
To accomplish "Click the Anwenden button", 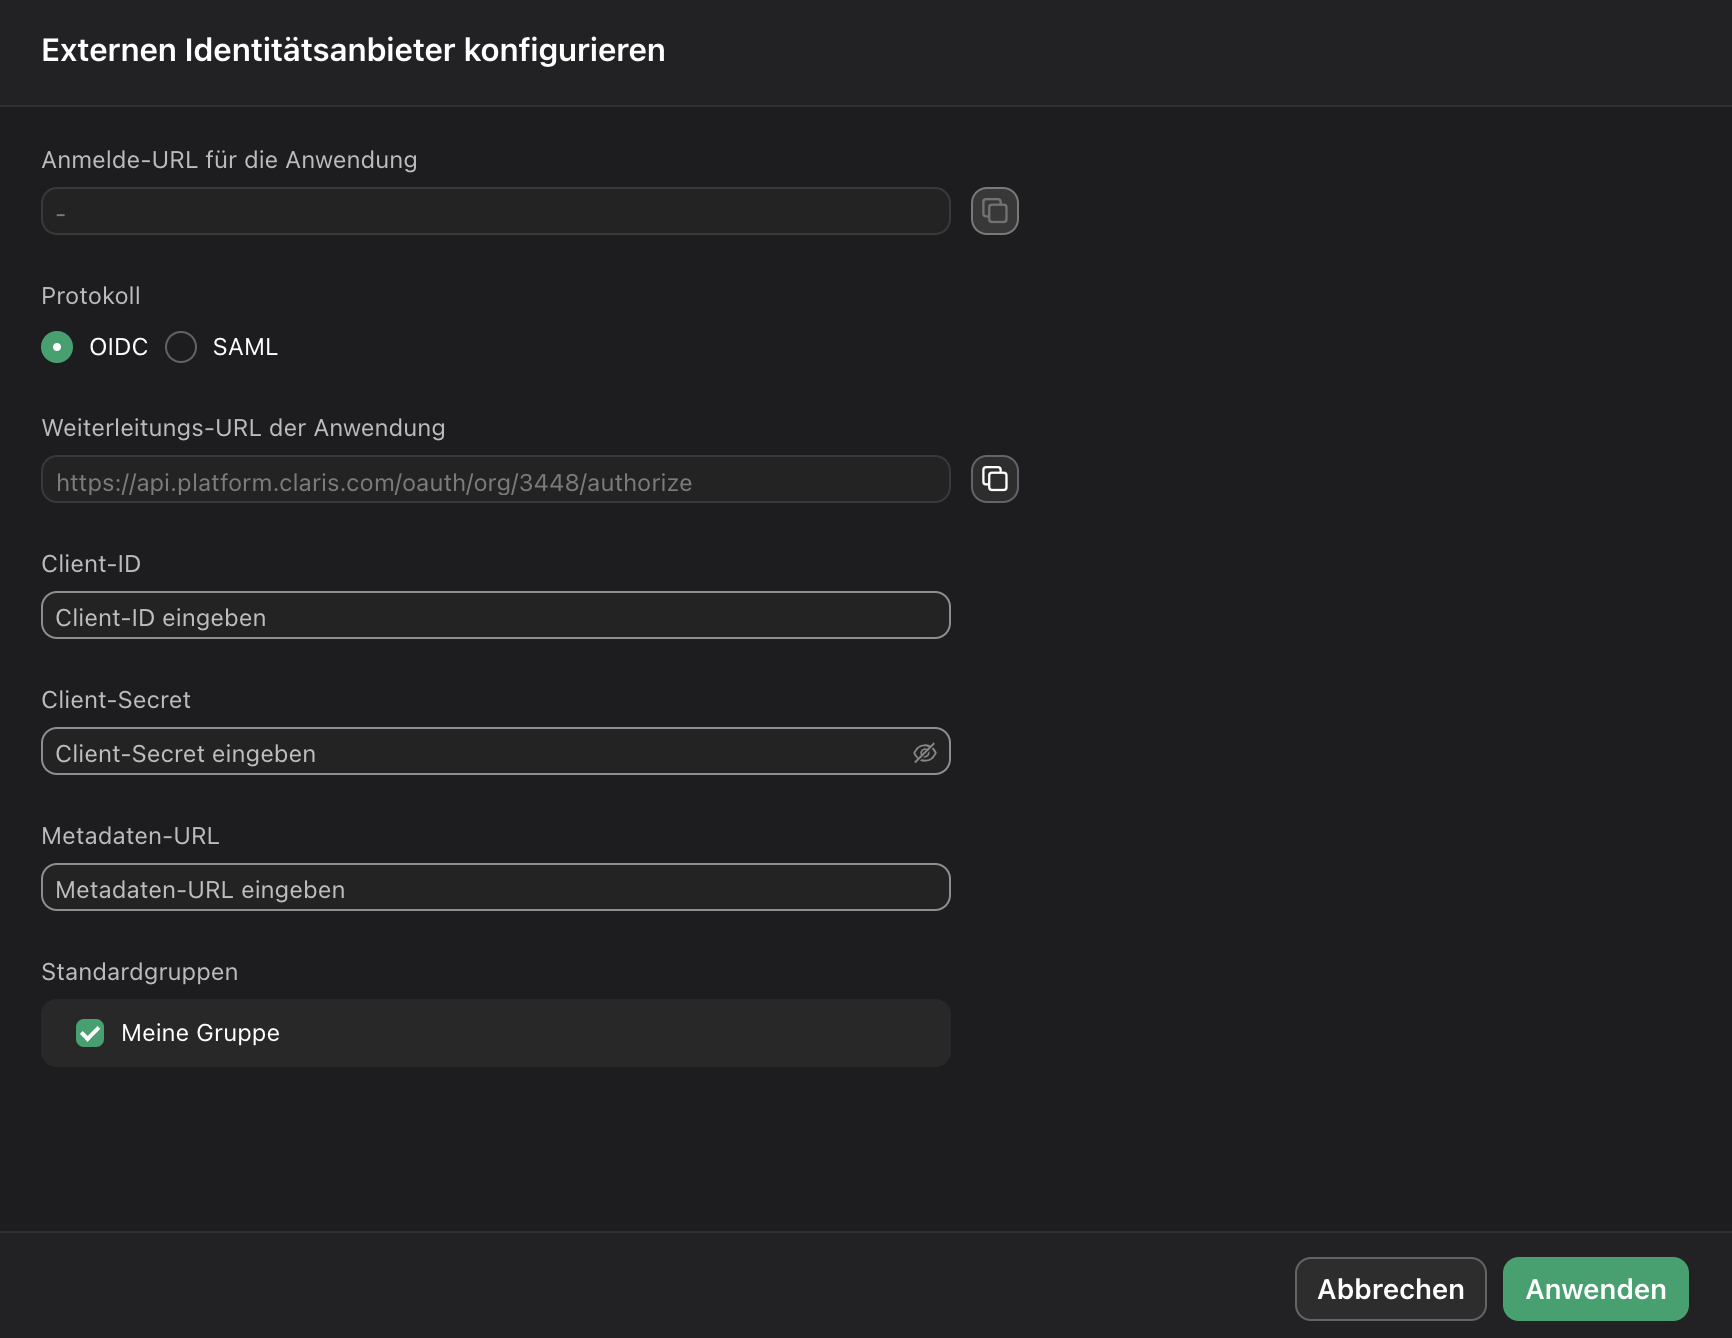I will click(1594, 1289).
